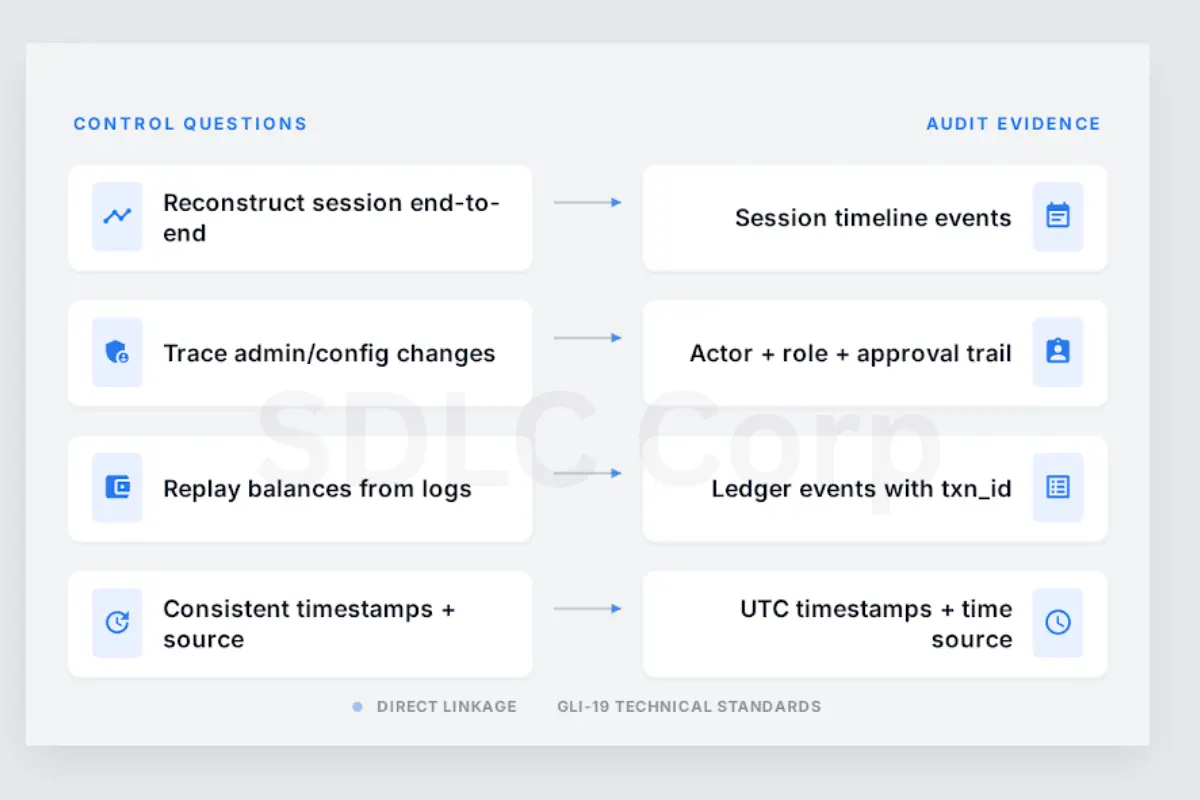
Task: Click the shield admin icon
Action: 117,352
